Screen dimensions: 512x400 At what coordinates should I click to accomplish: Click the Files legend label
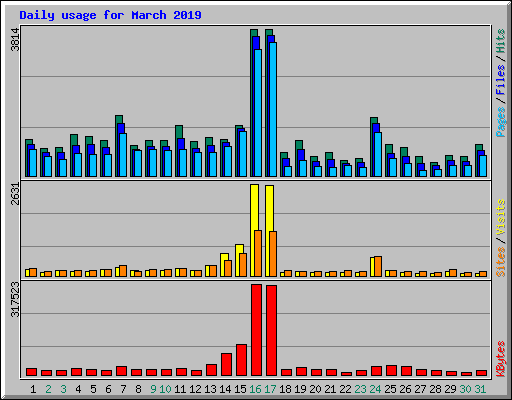[500, 80]
